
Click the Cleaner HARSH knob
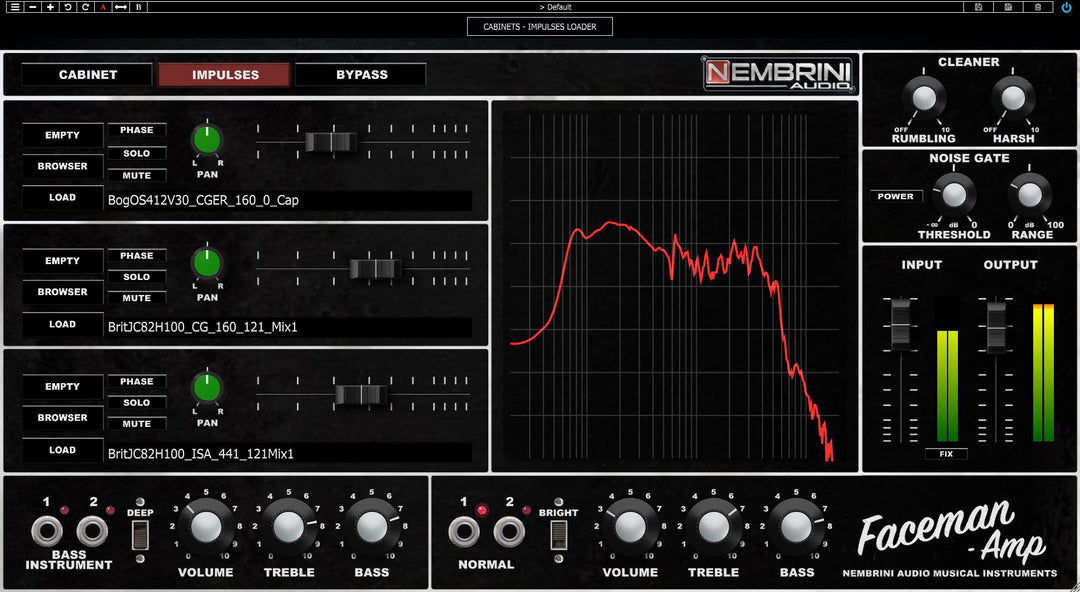pos(1013,99)
